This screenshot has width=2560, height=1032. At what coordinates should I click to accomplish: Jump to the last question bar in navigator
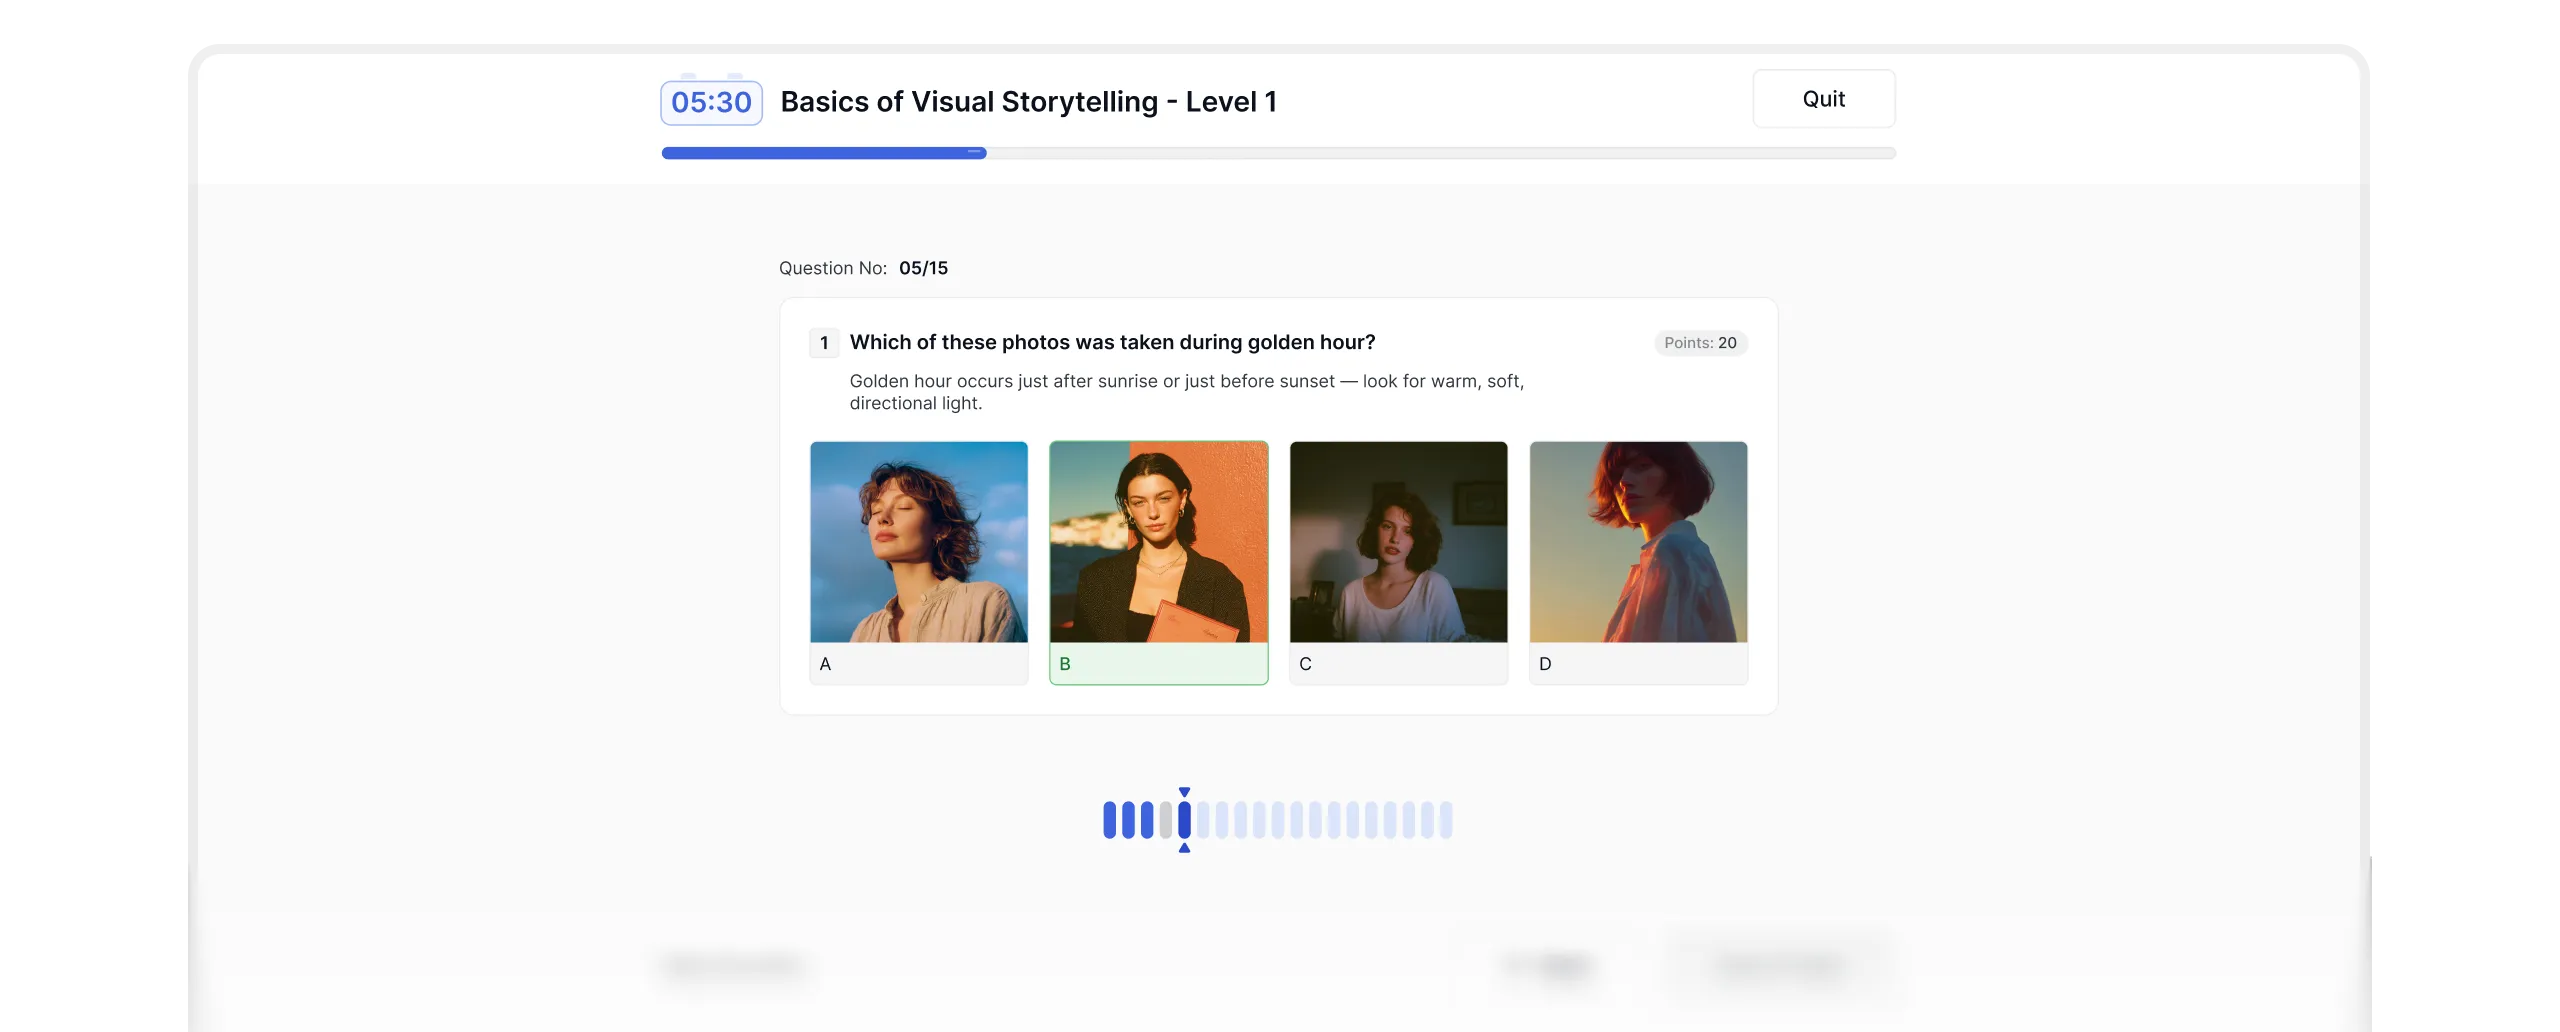[x=1446, y=820]
